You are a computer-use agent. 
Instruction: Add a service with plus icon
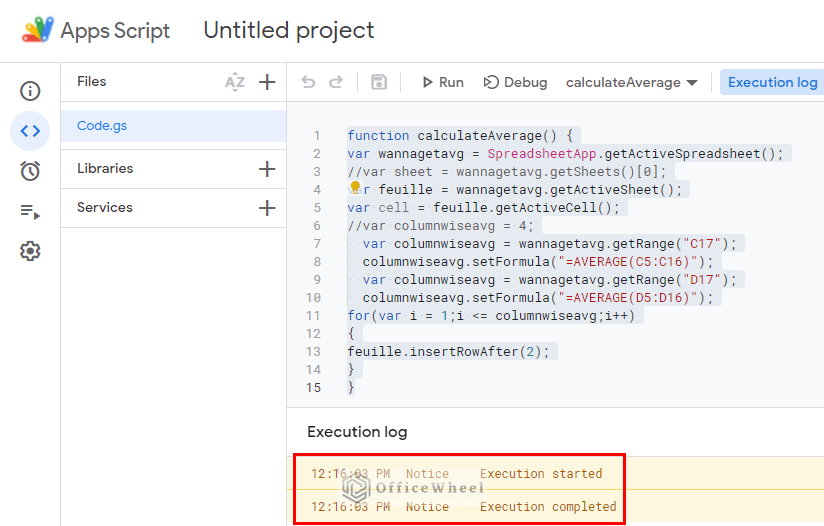(x=267, y=208)
